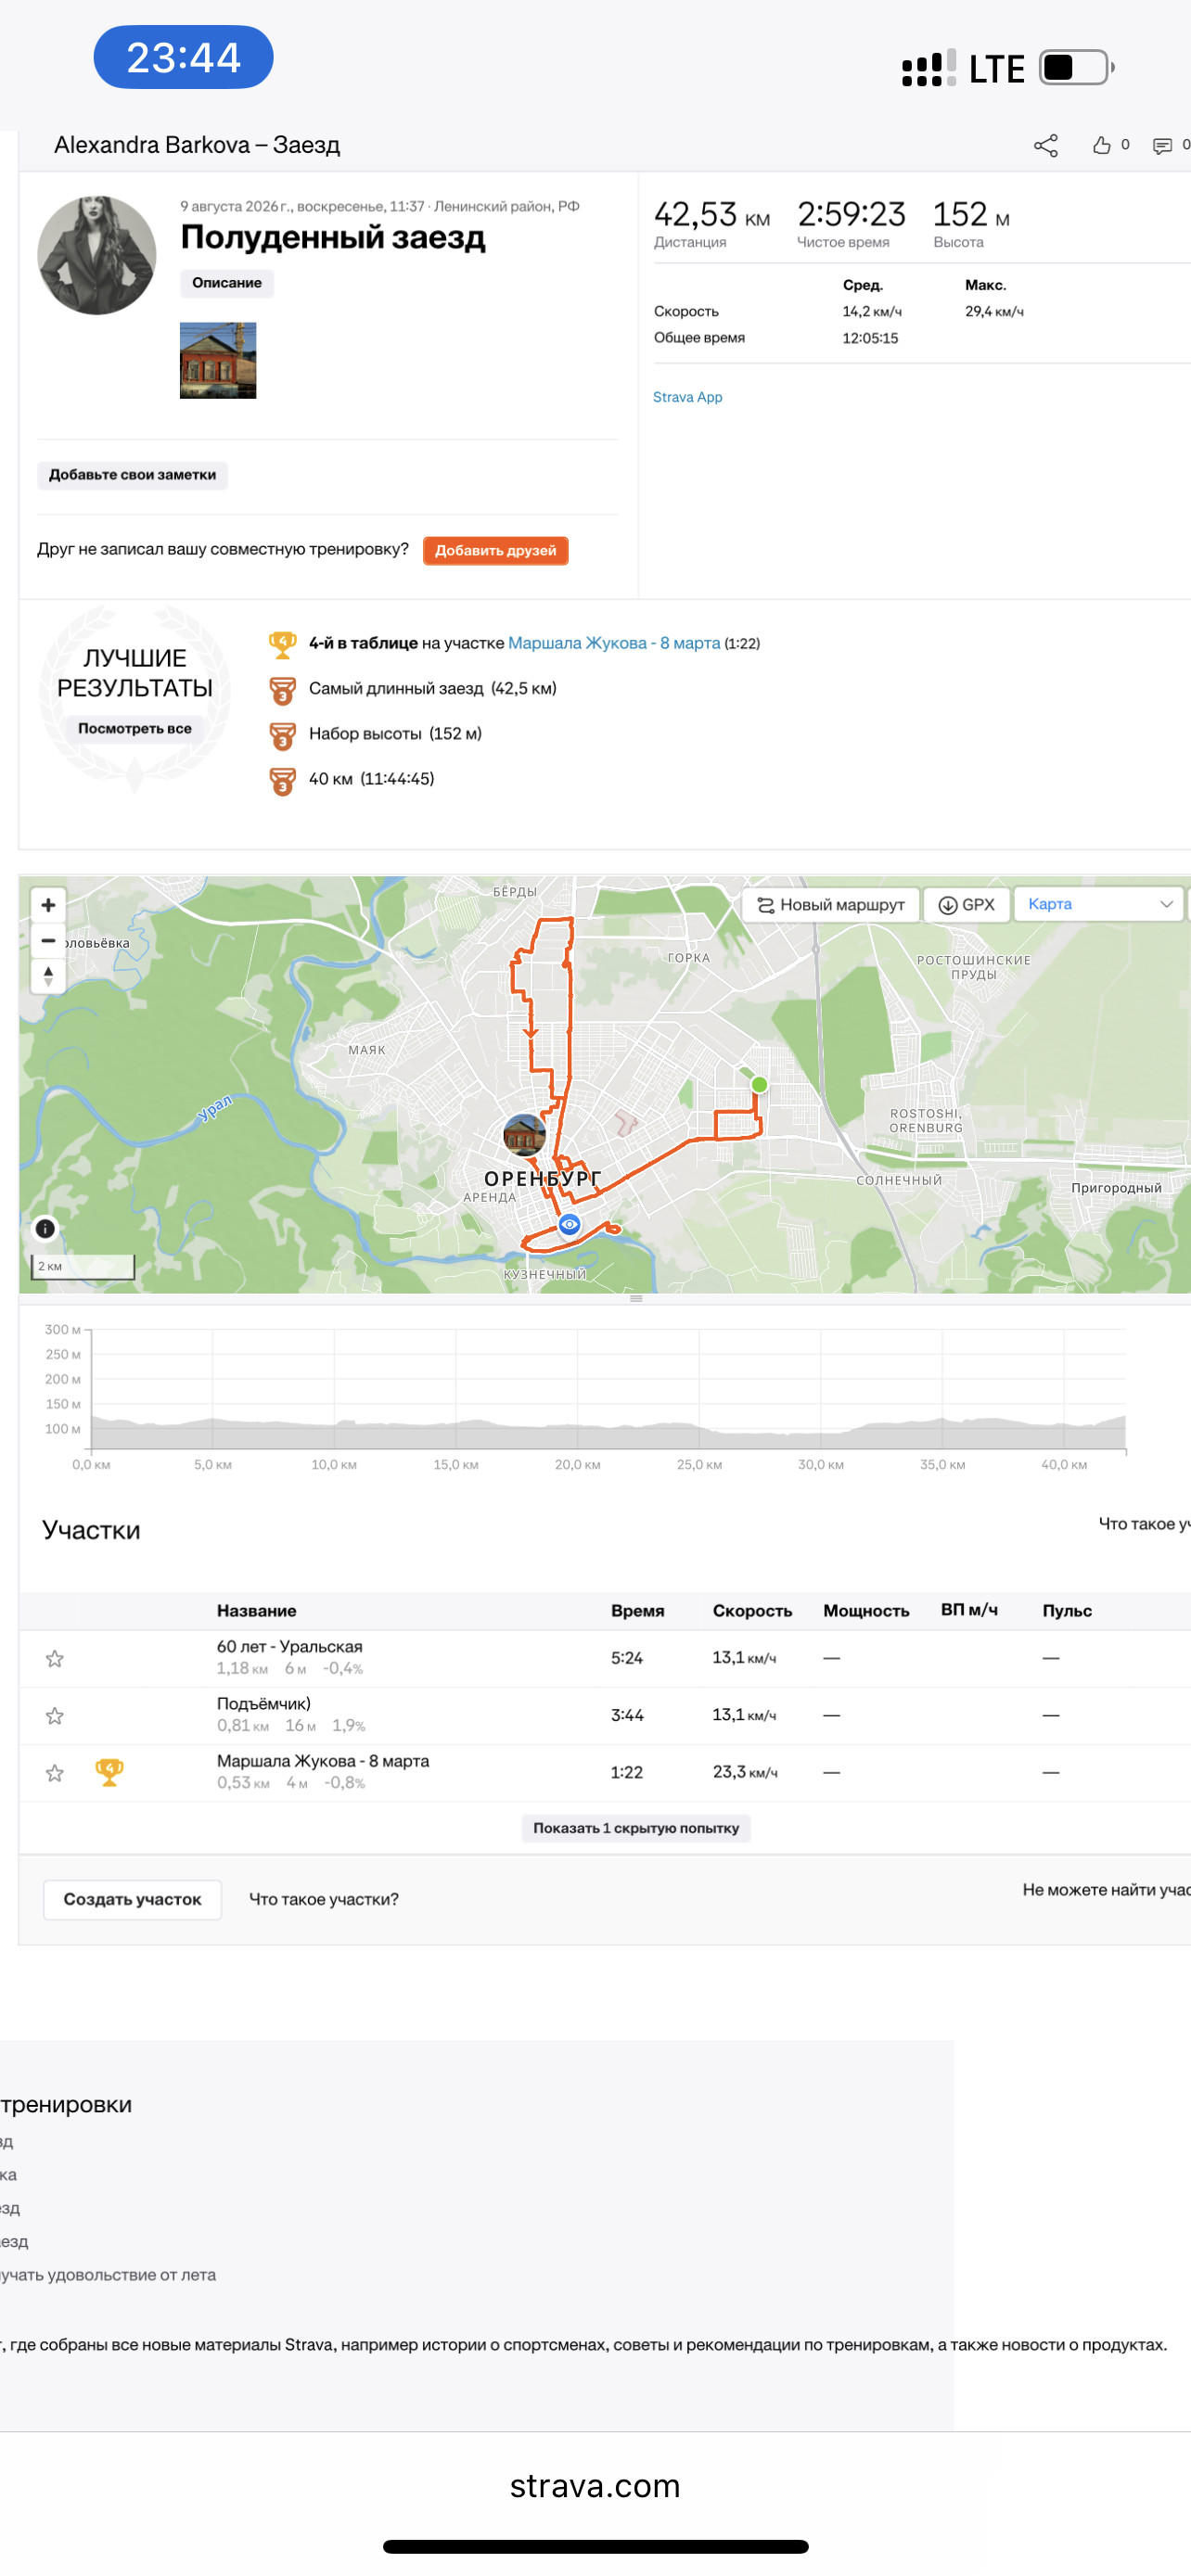Image resolution: width=1191 pixels, height=2576 pixels.
Task: Click the Добавить друзей button
Action: [x=496, y=551]
